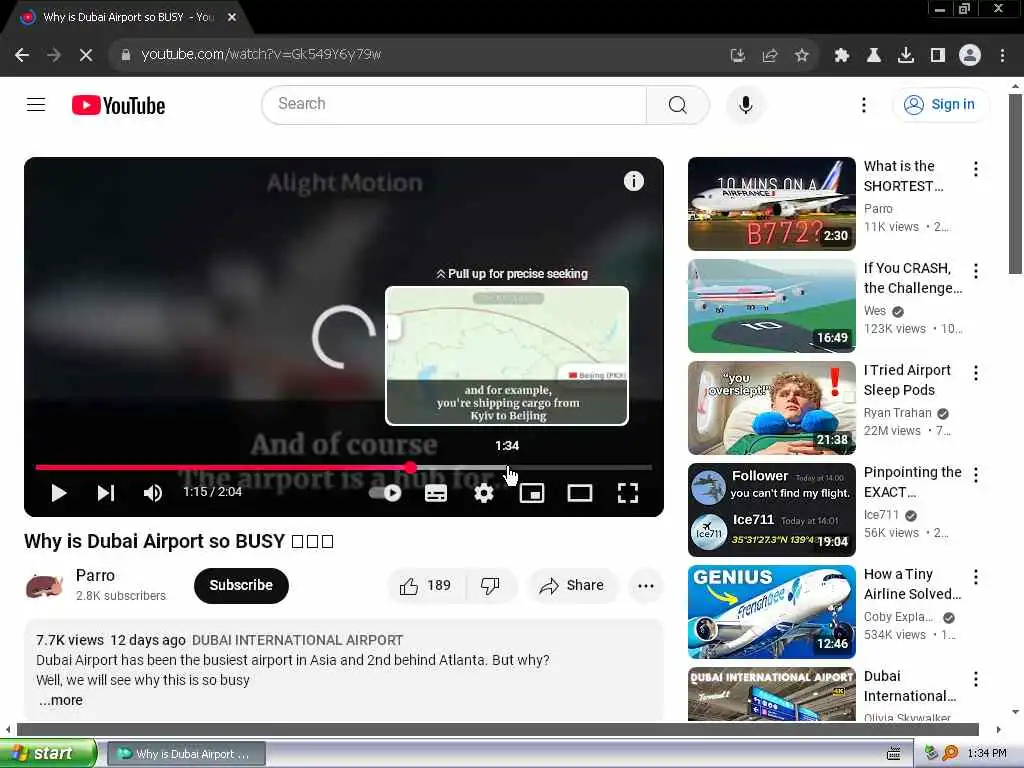The width and height of the screenshot is (1024, 768).
Task: Search with voice microphone button
Action: [x=745, y=104]
